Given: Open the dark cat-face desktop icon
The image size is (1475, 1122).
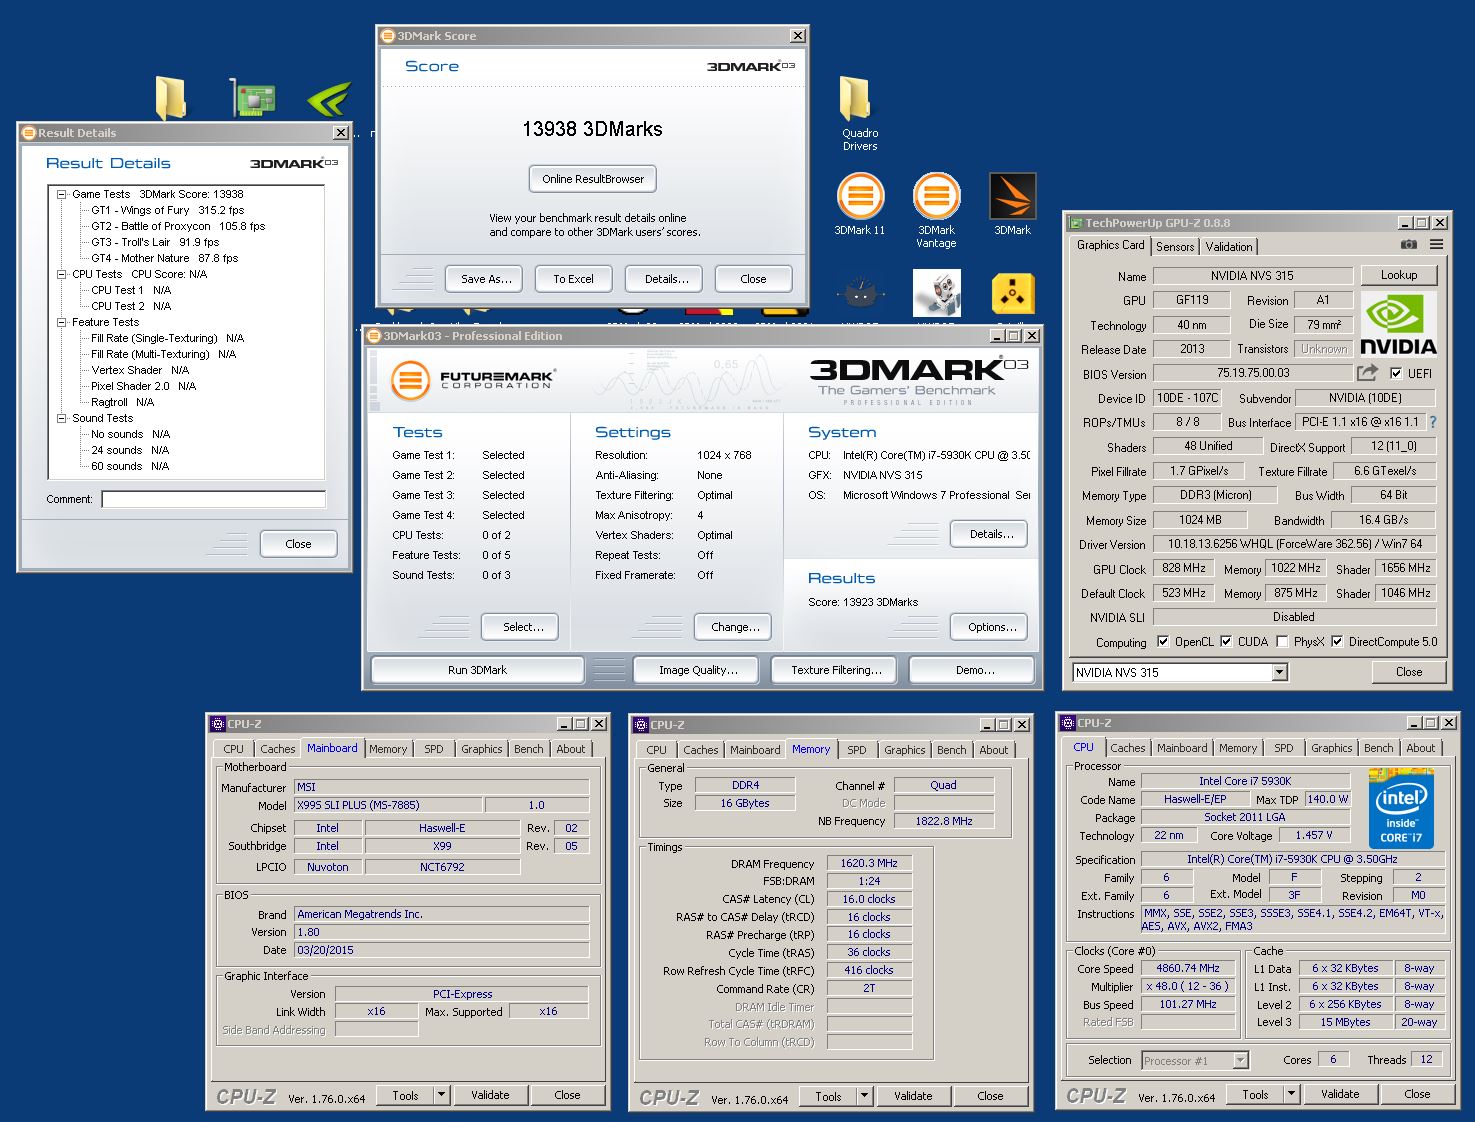Looking at the screenshot, I should (x=860, y=294).
